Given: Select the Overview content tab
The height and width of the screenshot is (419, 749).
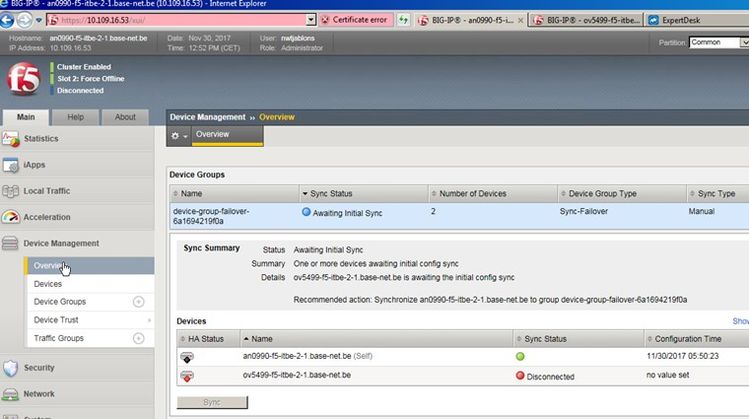Looking at the screenshot, I should point(227,135).
